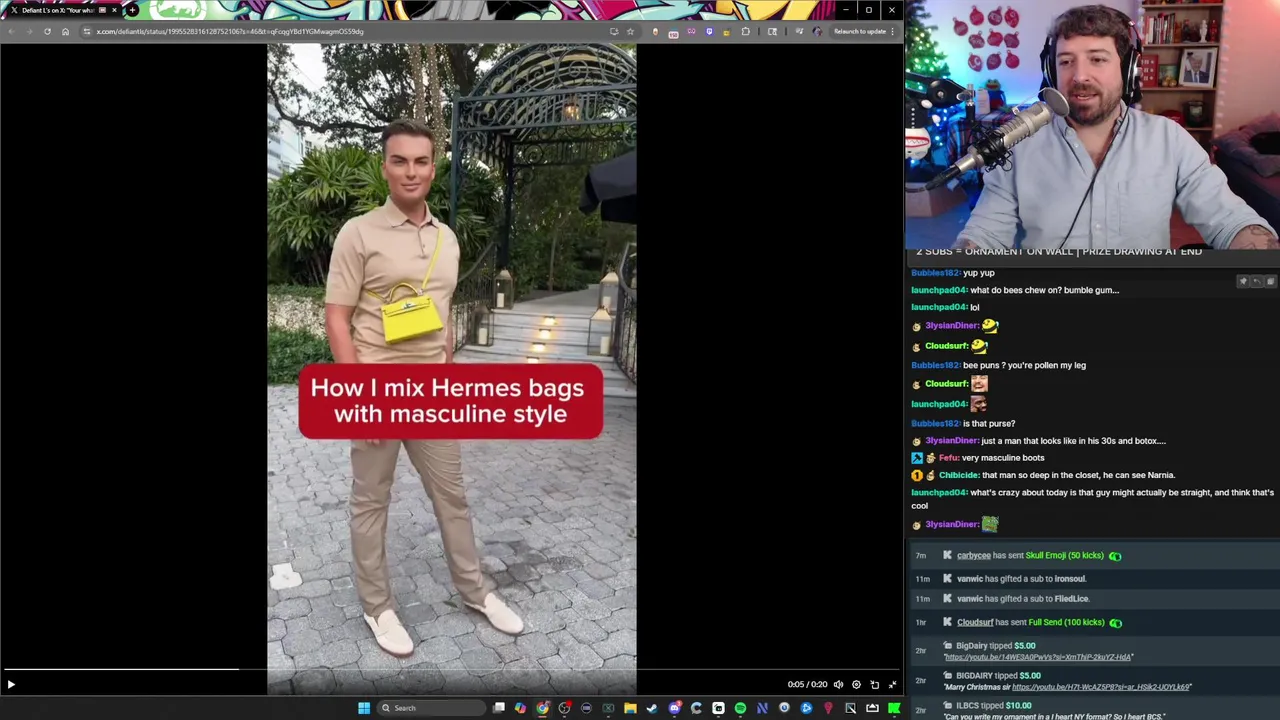Screen dimensions: 1280x720
Task: Open File Explorer from taskbar
Action: [630, 708]
